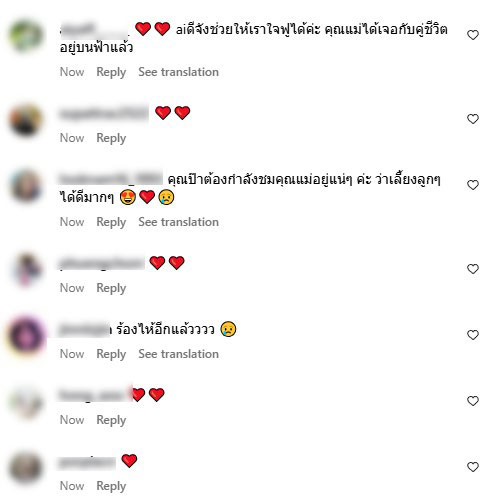This screenshot has height=498, width=487.
Task: Reply to the fourth comment
Action: click(x=111, y=288)
